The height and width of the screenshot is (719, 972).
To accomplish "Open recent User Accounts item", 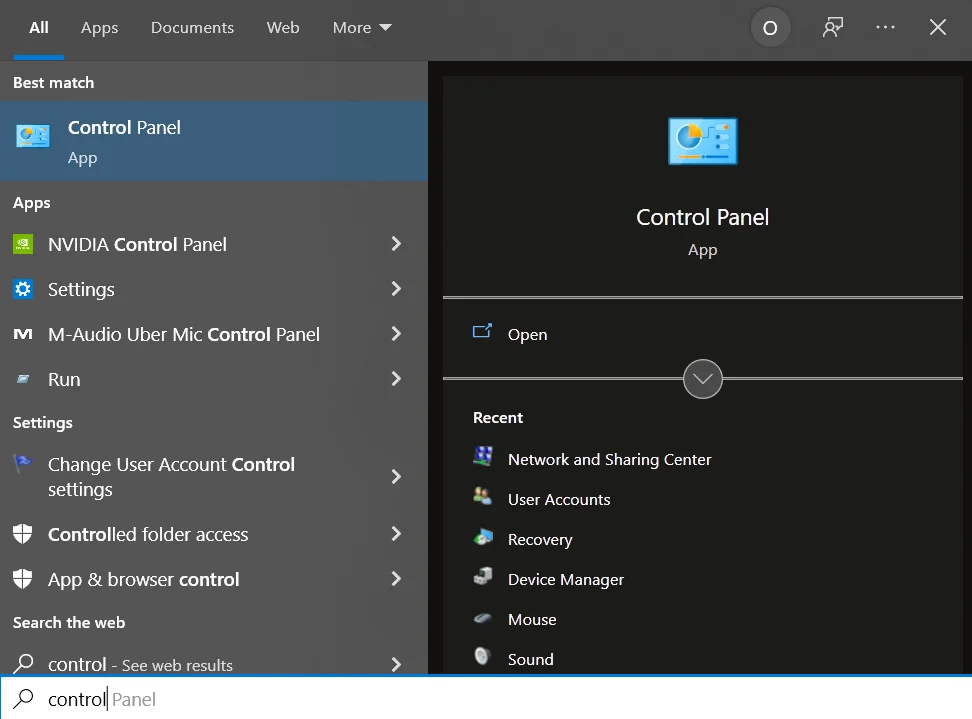I will pyautogui.click(x=559, y=500).
